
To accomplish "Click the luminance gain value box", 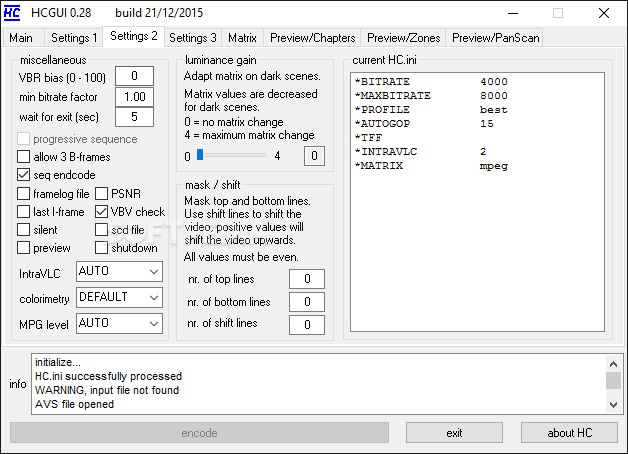I will pos(314,156).
